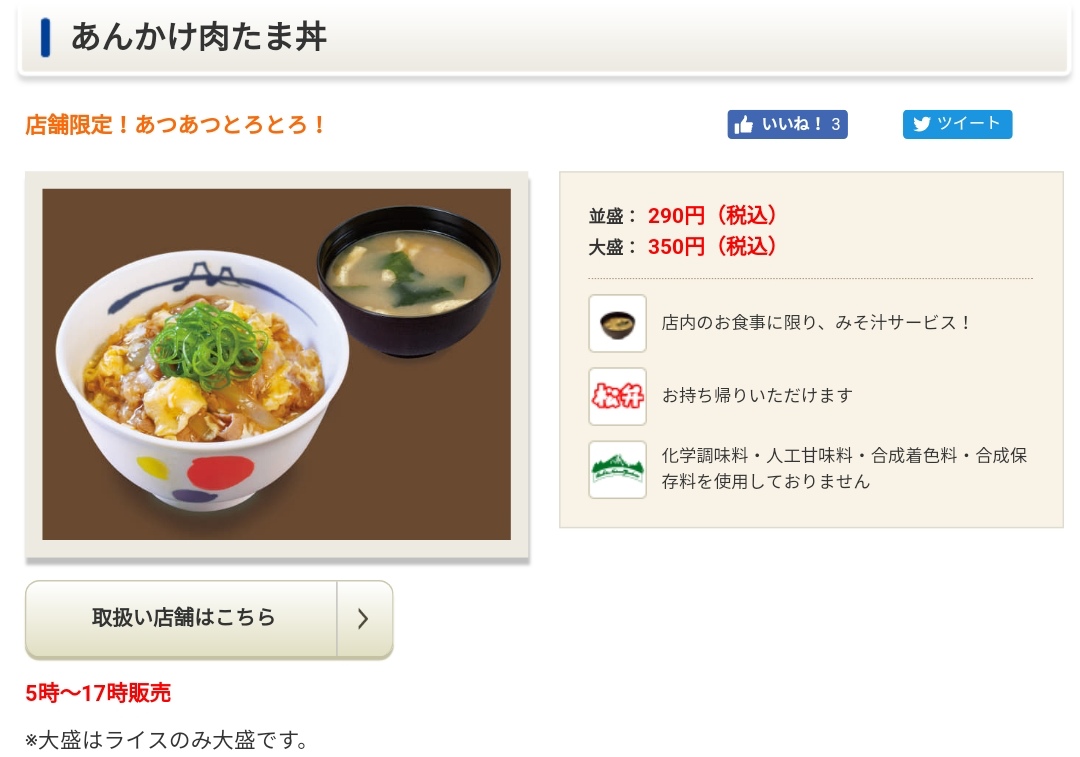Click the みそ汁サービス description text
This screenshot has height=757, width=1080.
[x=816, y=323]
